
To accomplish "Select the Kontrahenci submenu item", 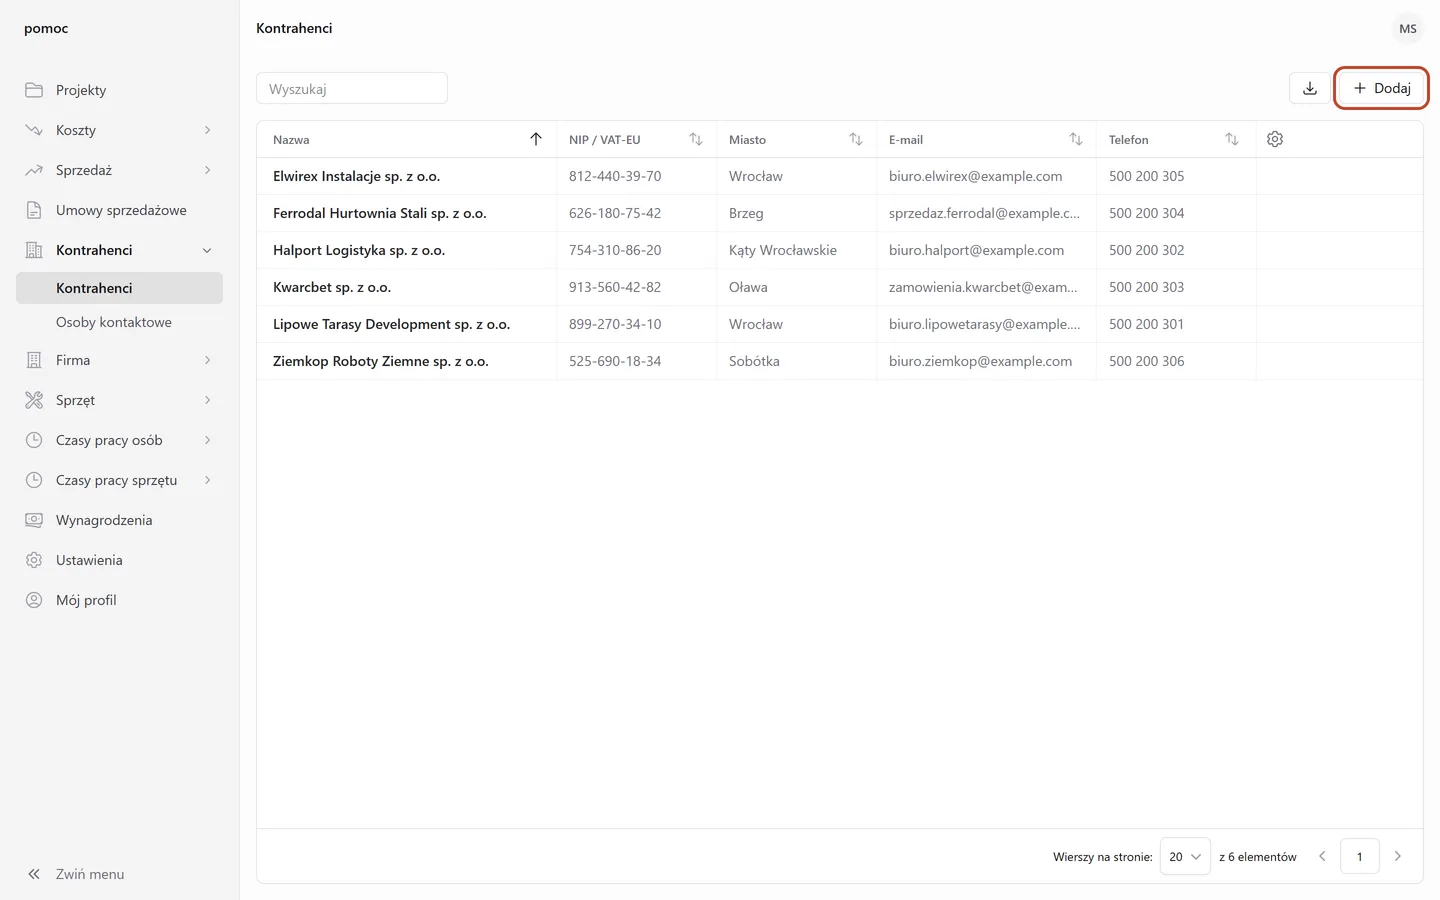I will pyautogui.click(x=119, y=288).
